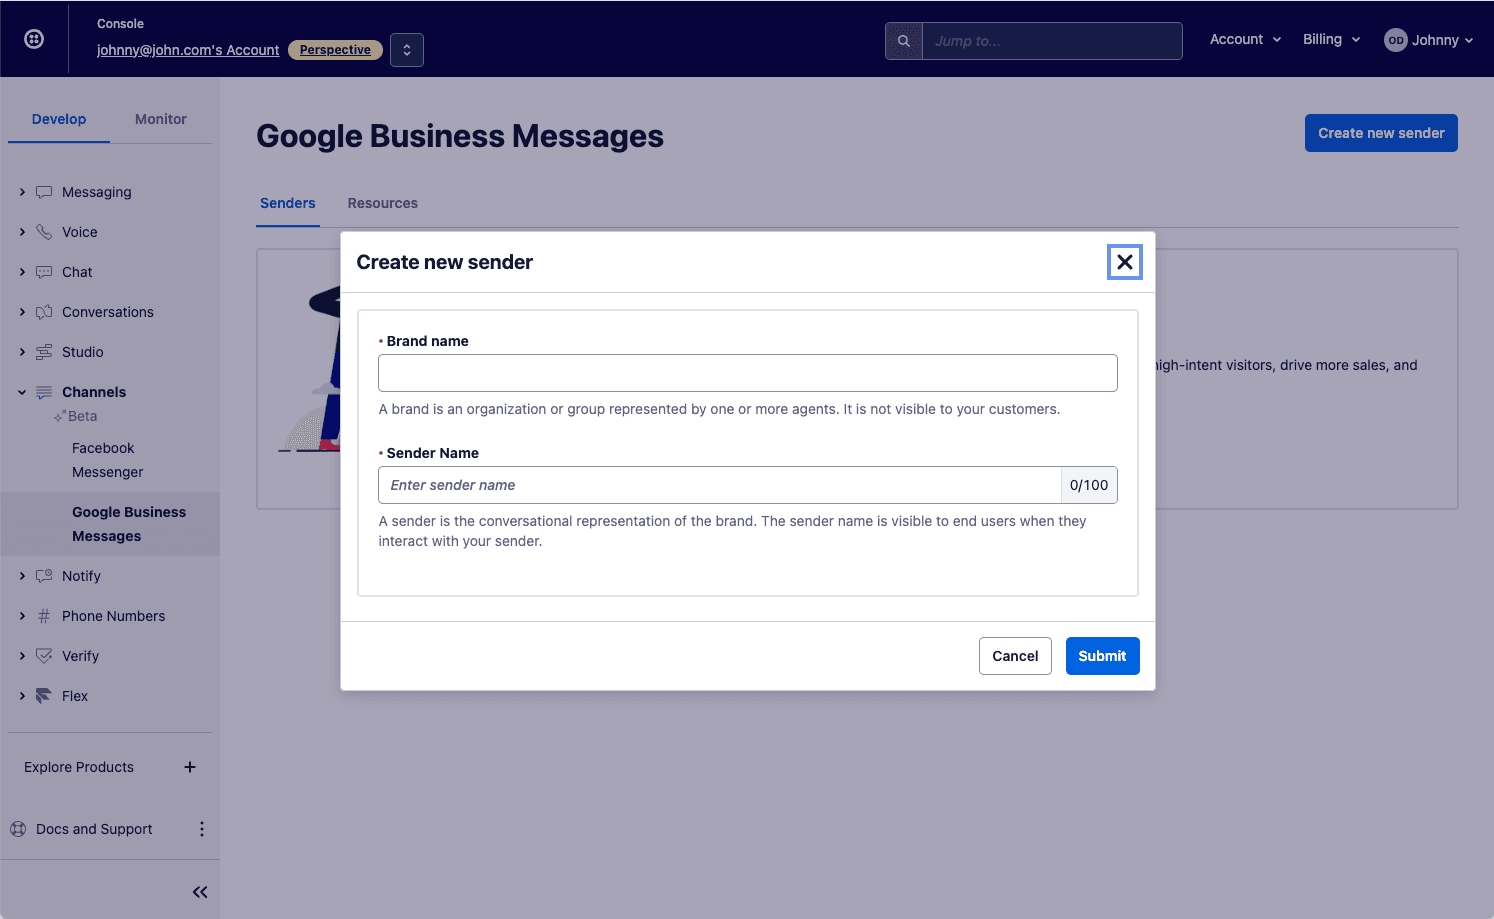Click the Notify bell-bubble icon
Image resolution: width=1494 pixels, height=919 pixels.
click(x=42, y=576)
